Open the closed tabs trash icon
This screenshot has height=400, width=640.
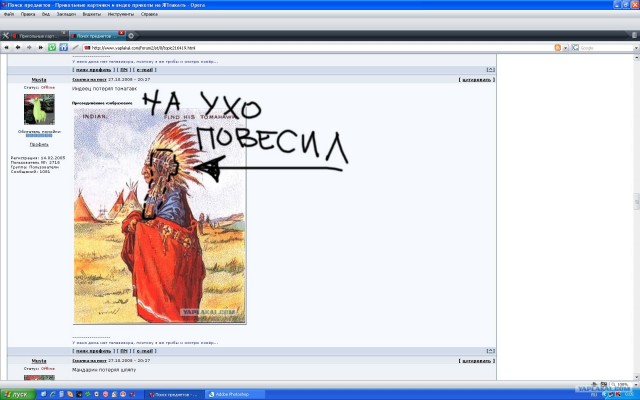(635, 36)
